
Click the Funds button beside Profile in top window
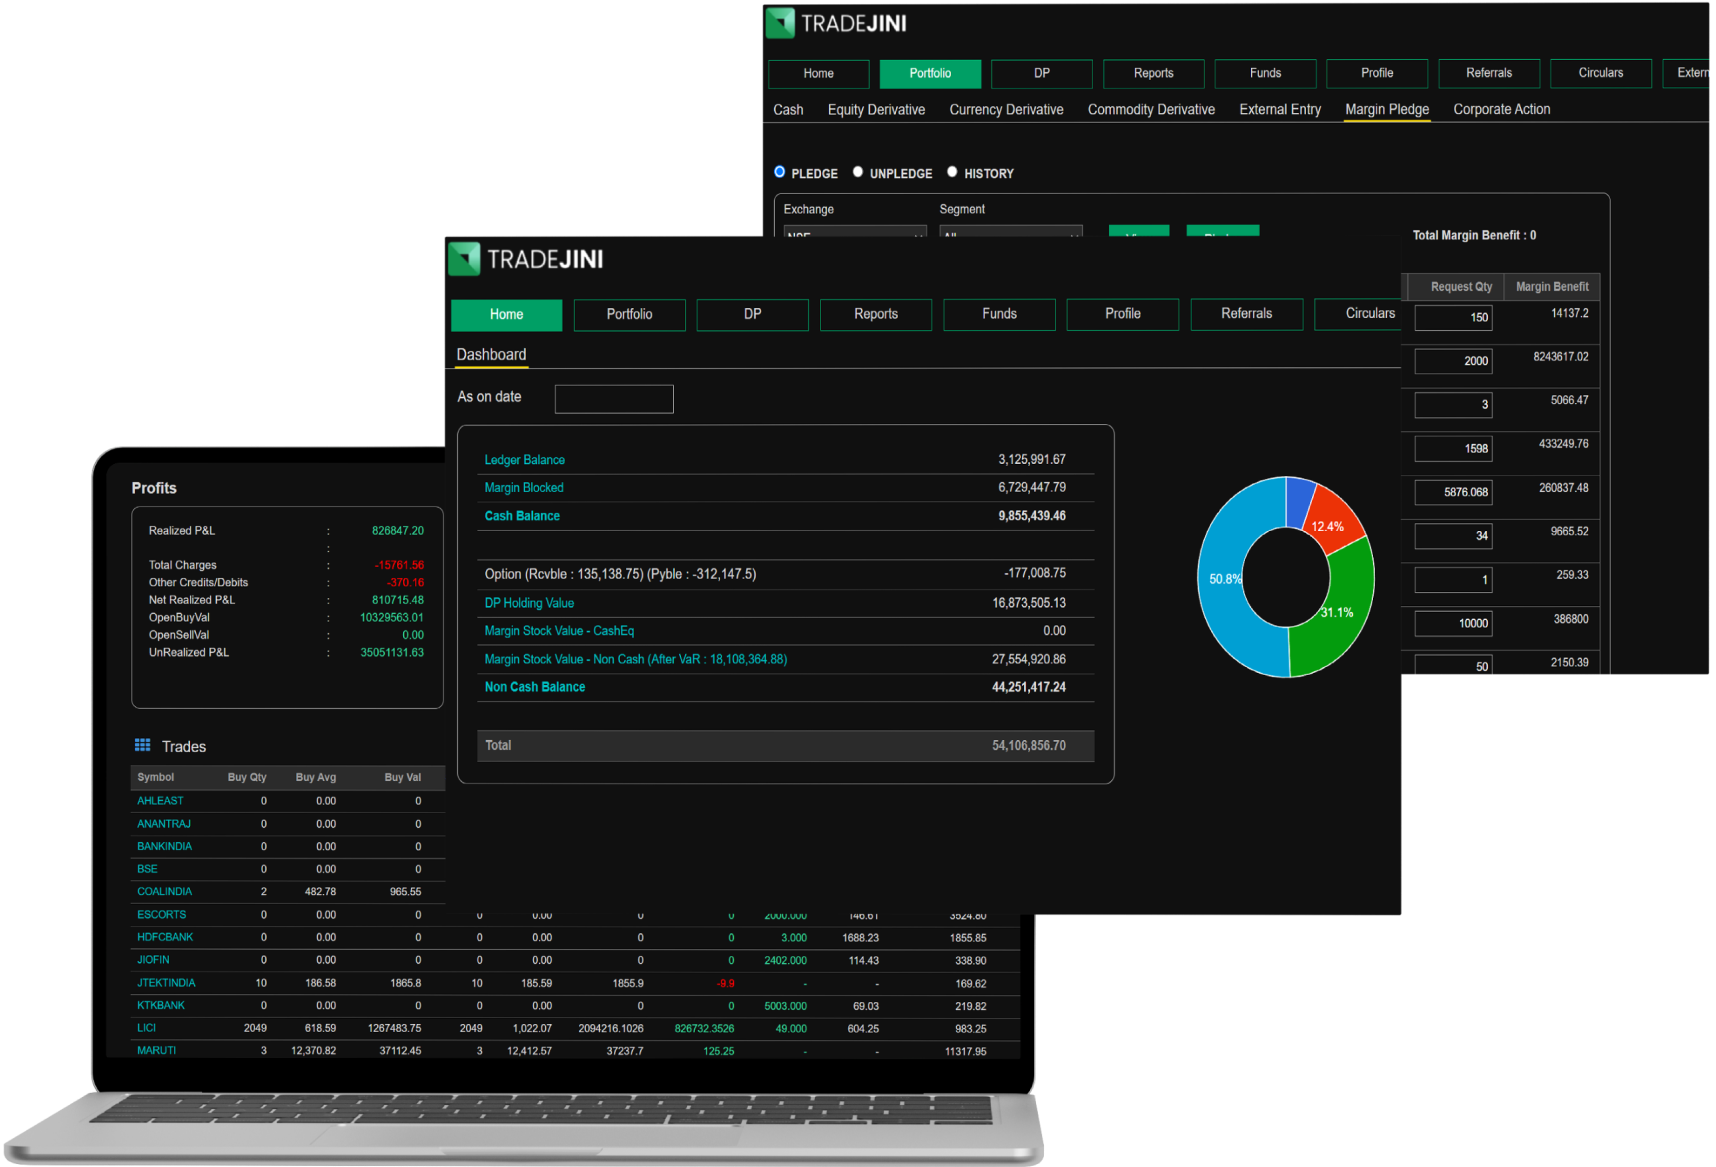point(1265,73)
